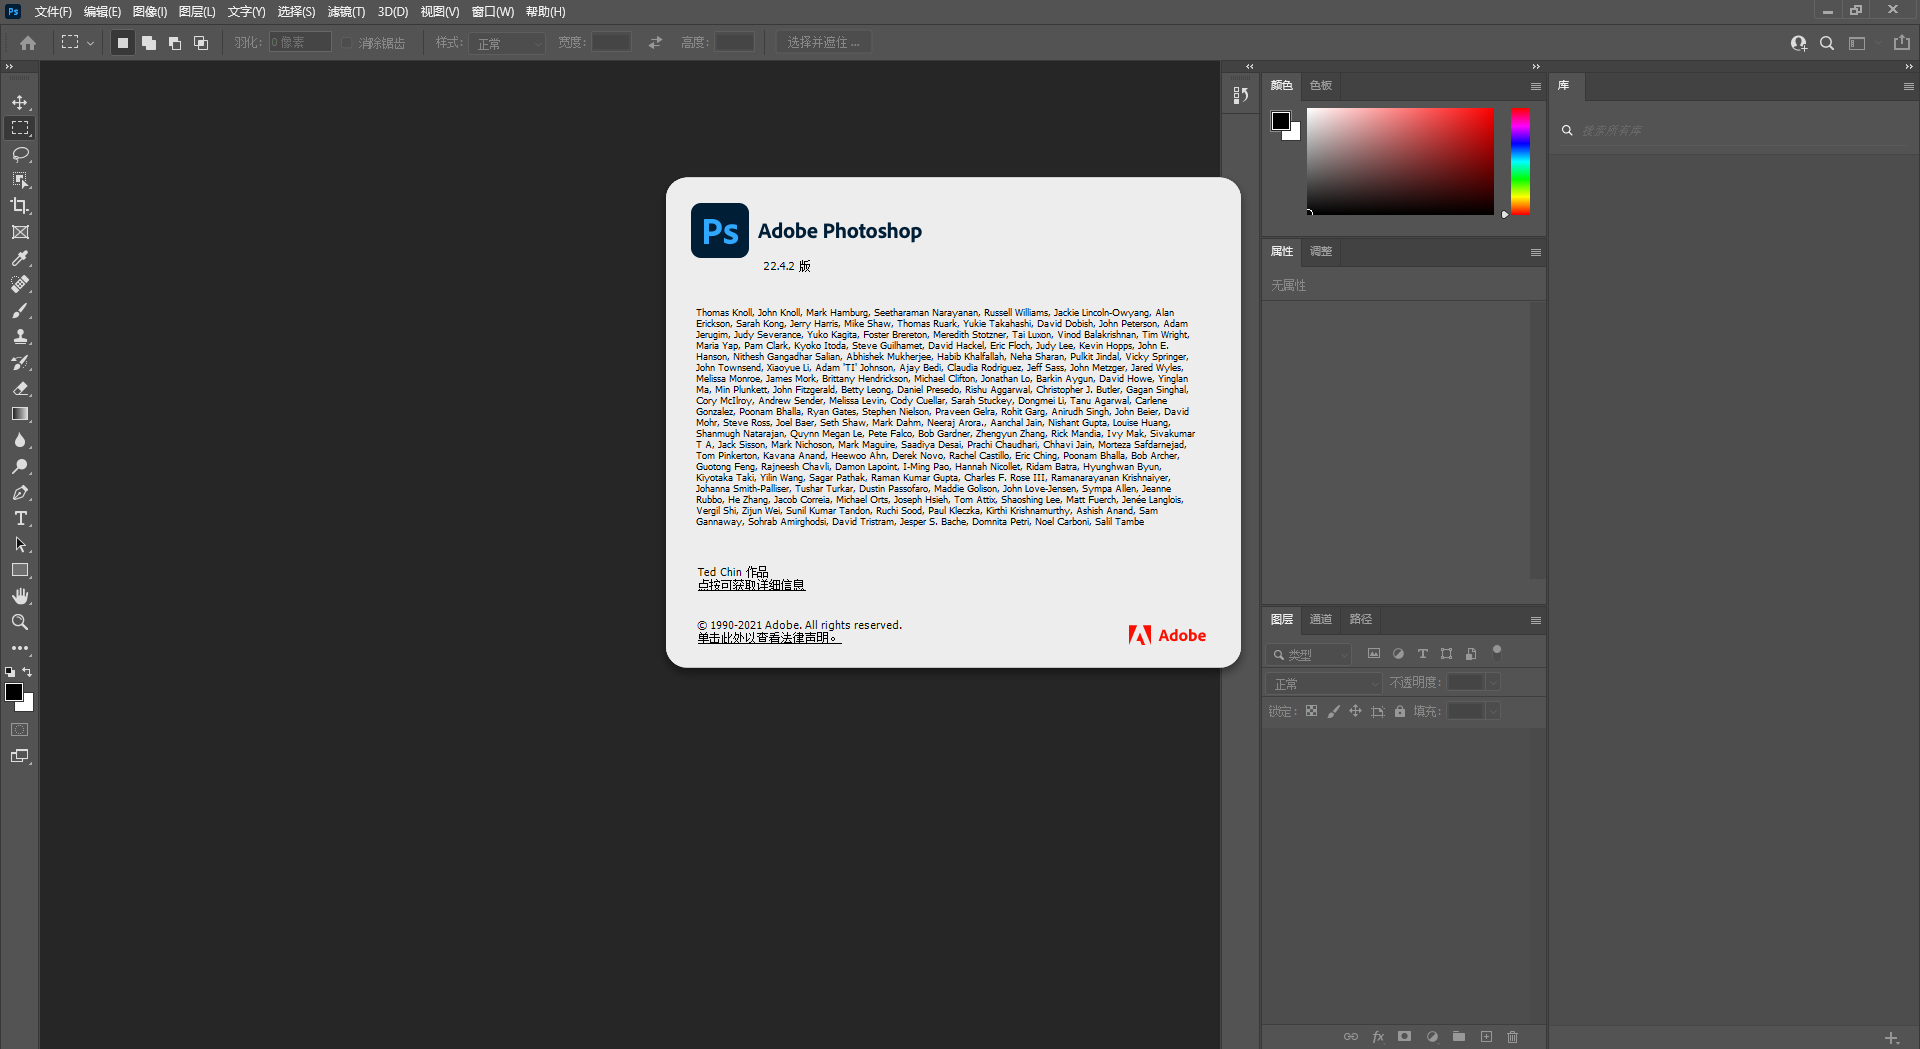Select the Gradient tool
The width and height of the screenshot is (1920, 1049).
20,414
